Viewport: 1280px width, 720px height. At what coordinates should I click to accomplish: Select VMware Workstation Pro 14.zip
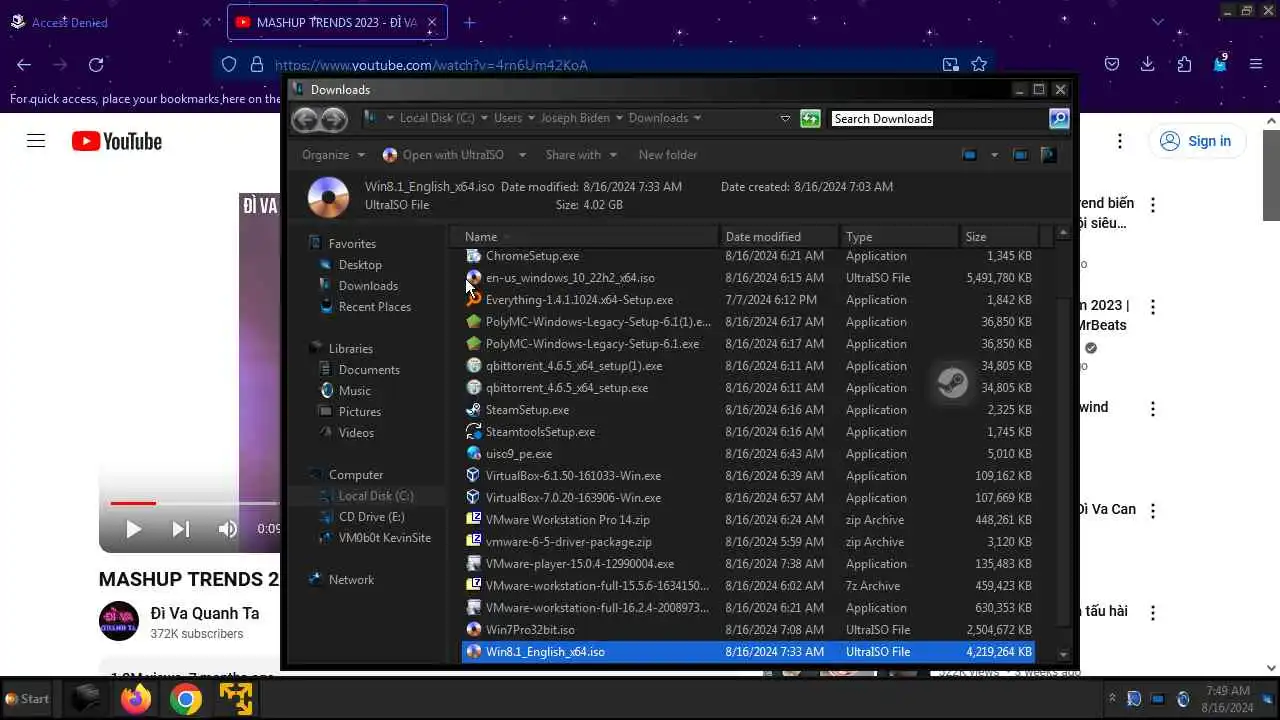748,520
